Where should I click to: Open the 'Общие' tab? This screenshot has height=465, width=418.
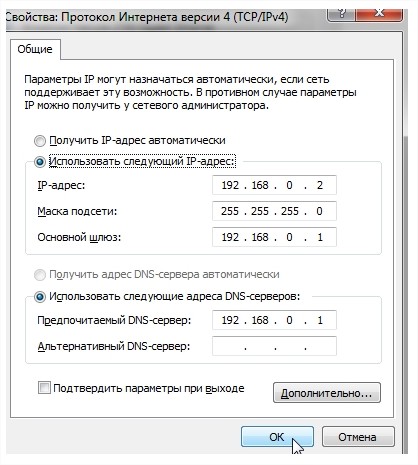coord(35,49)
